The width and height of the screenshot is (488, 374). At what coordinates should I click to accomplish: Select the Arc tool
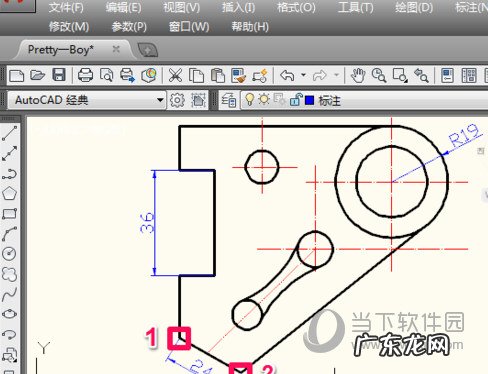pyautogui.click(x=9, y=234)
